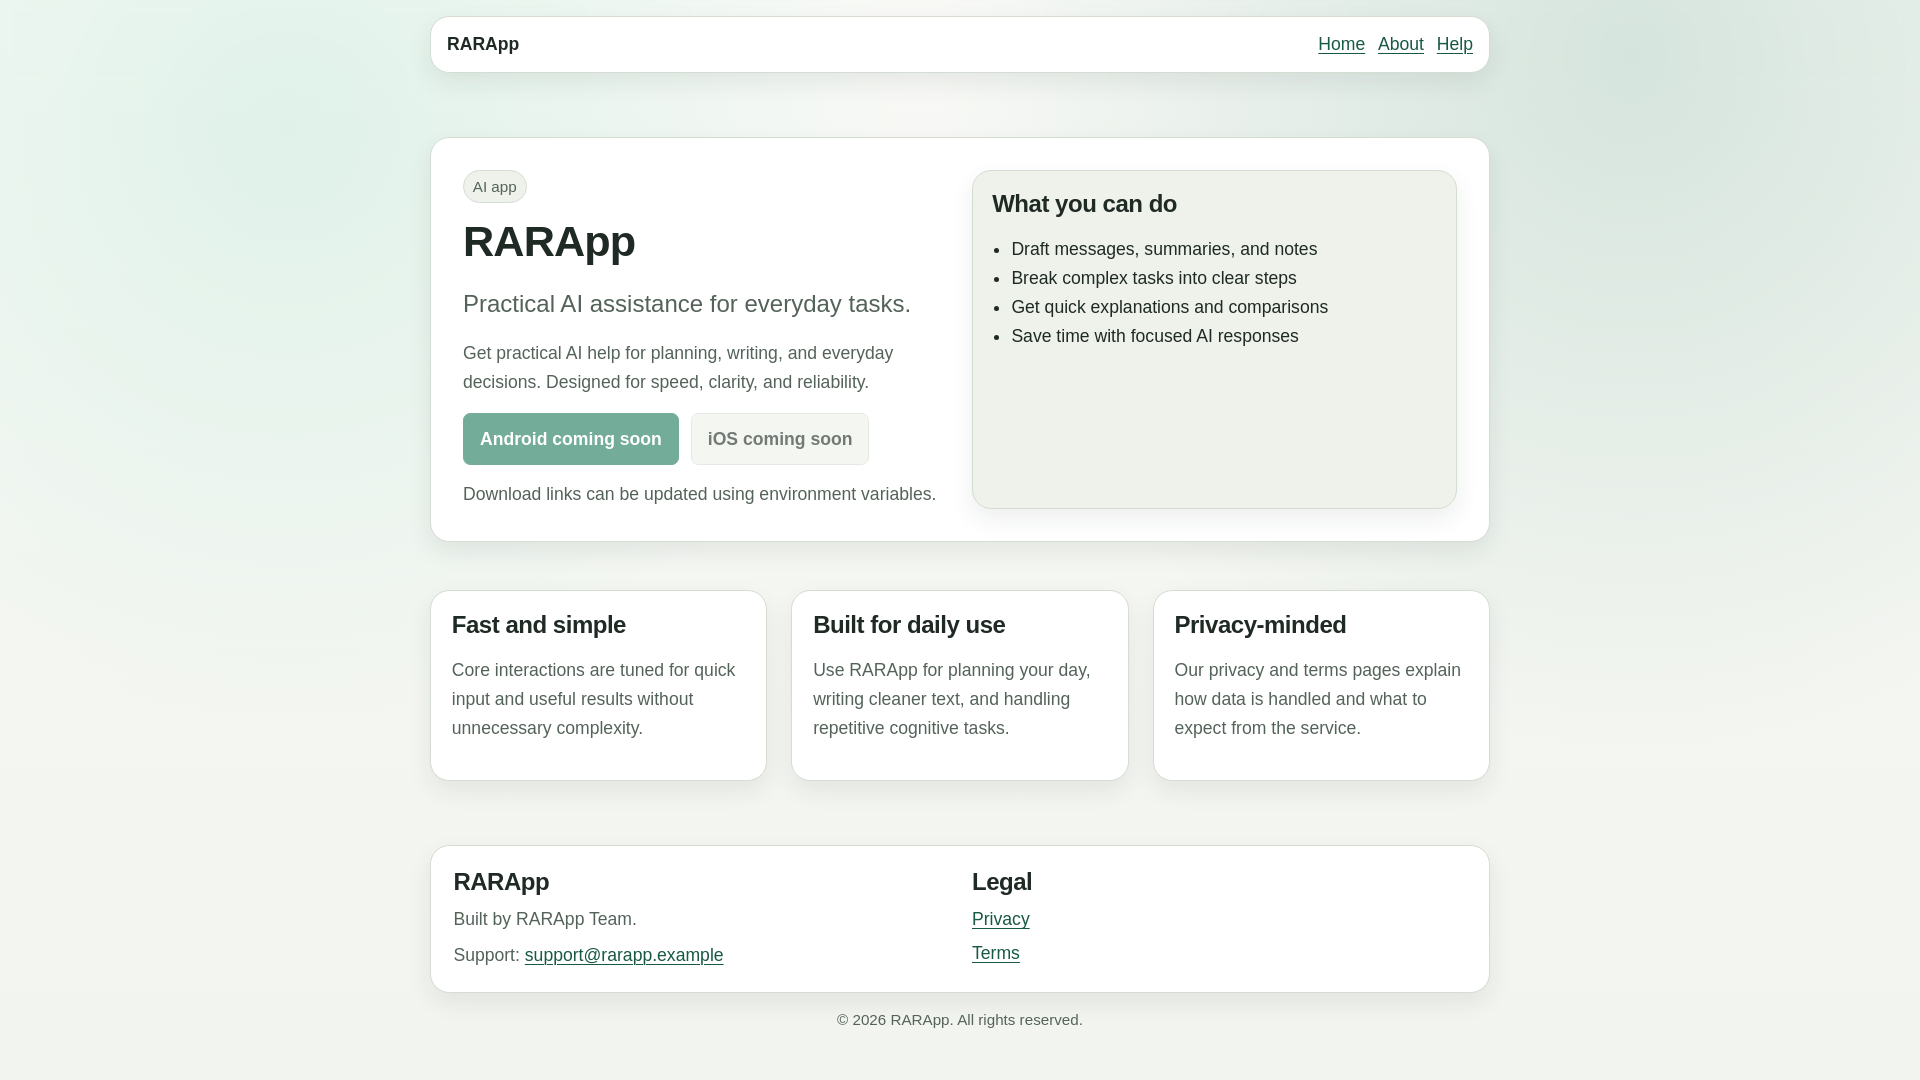Click the Use RARApp for planning description
Image resolution: width=1920 pixels, height=1080 pixels.
[952, 699]
